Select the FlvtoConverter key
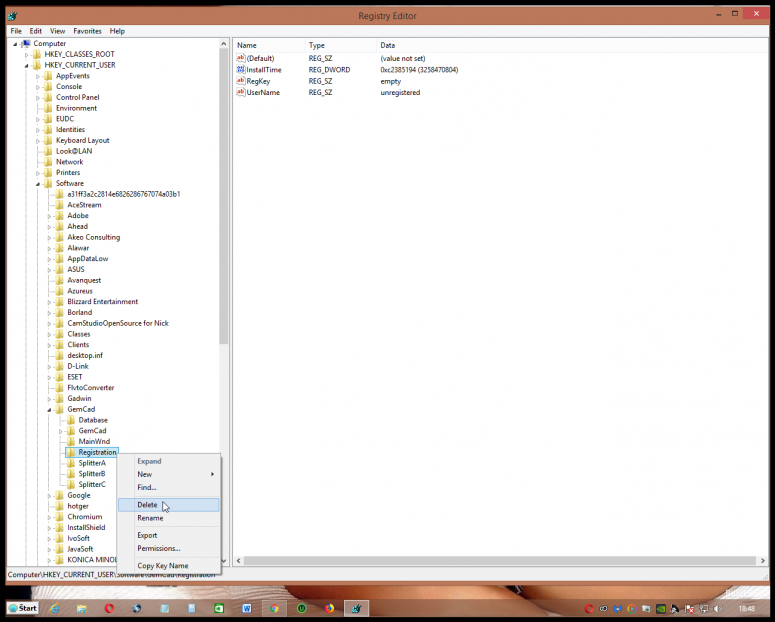Image resolution: width=775 pixels, height=622 pixels. click(x=91, y=388)
